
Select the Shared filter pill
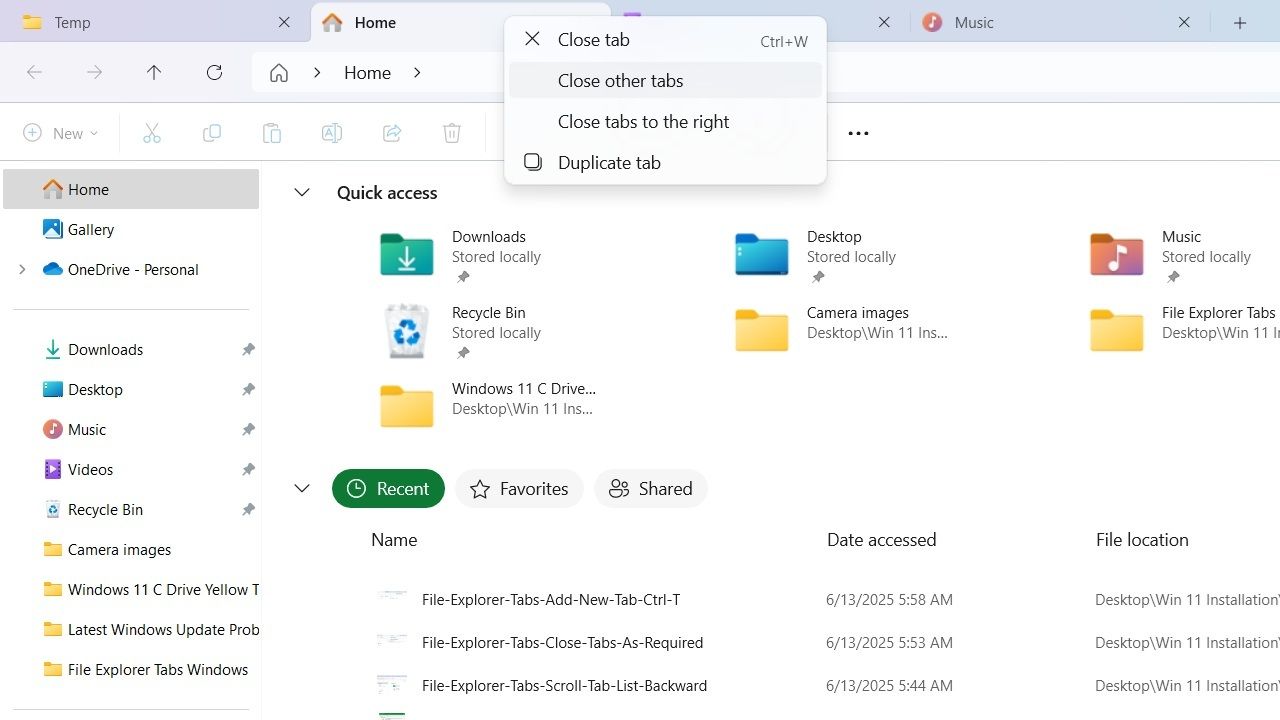pos(651,488)
